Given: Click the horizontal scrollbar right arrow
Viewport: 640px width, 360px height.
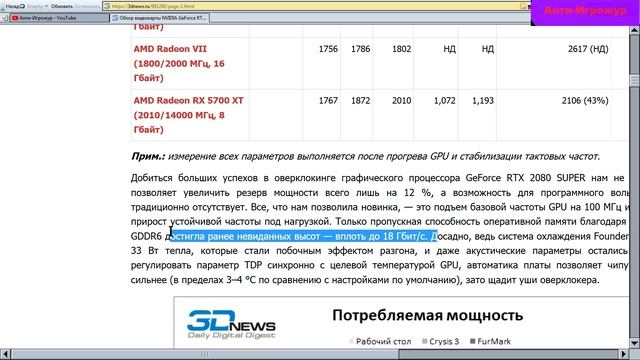Looking at the screenshot, I should (624, 354).
